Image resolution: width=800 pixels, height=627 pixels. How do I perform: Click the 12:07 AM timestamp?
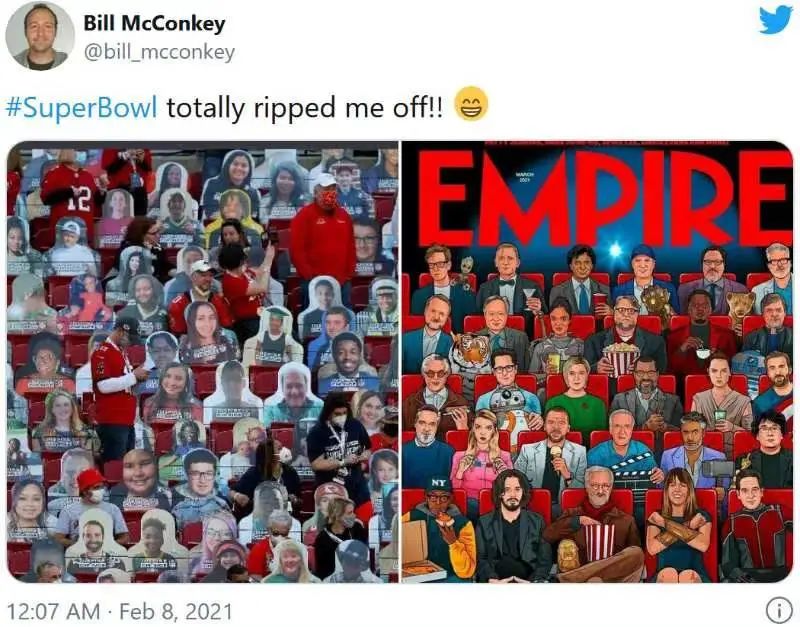(53, 611)
